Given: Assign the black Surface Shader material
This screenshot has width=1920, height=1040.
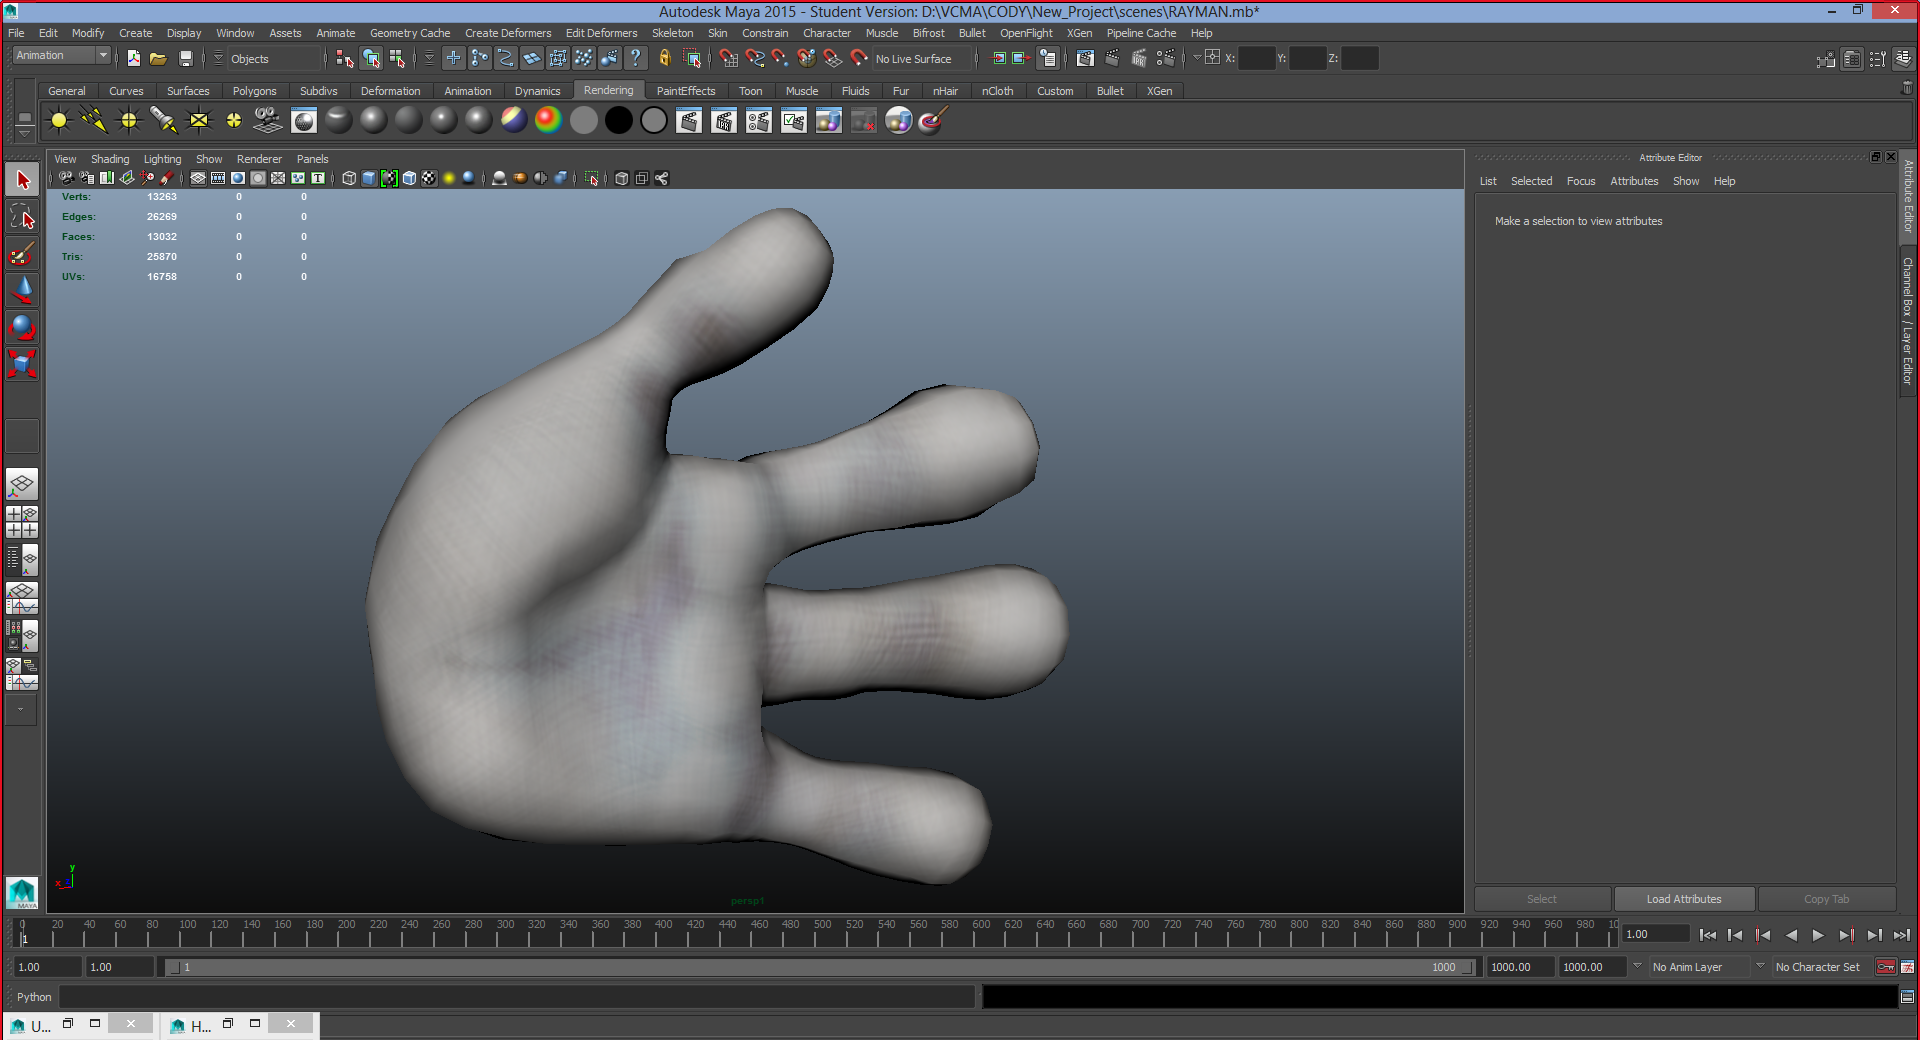Looking at the screenshot, I should (619, 121).
